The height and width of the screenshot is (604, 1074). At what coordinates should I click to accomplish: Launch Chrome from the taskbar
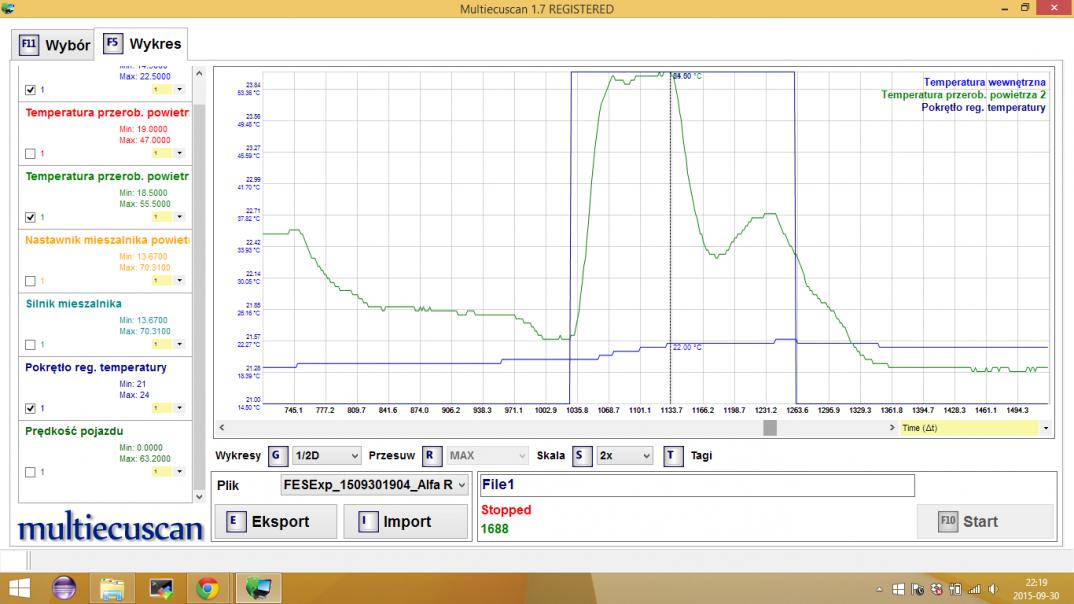pos(208,588)
